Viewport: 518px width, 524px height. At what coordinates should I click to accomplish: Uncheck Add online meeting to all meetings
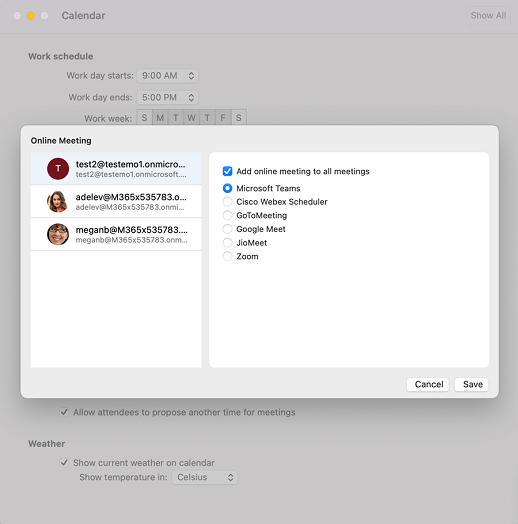(227, 171)
